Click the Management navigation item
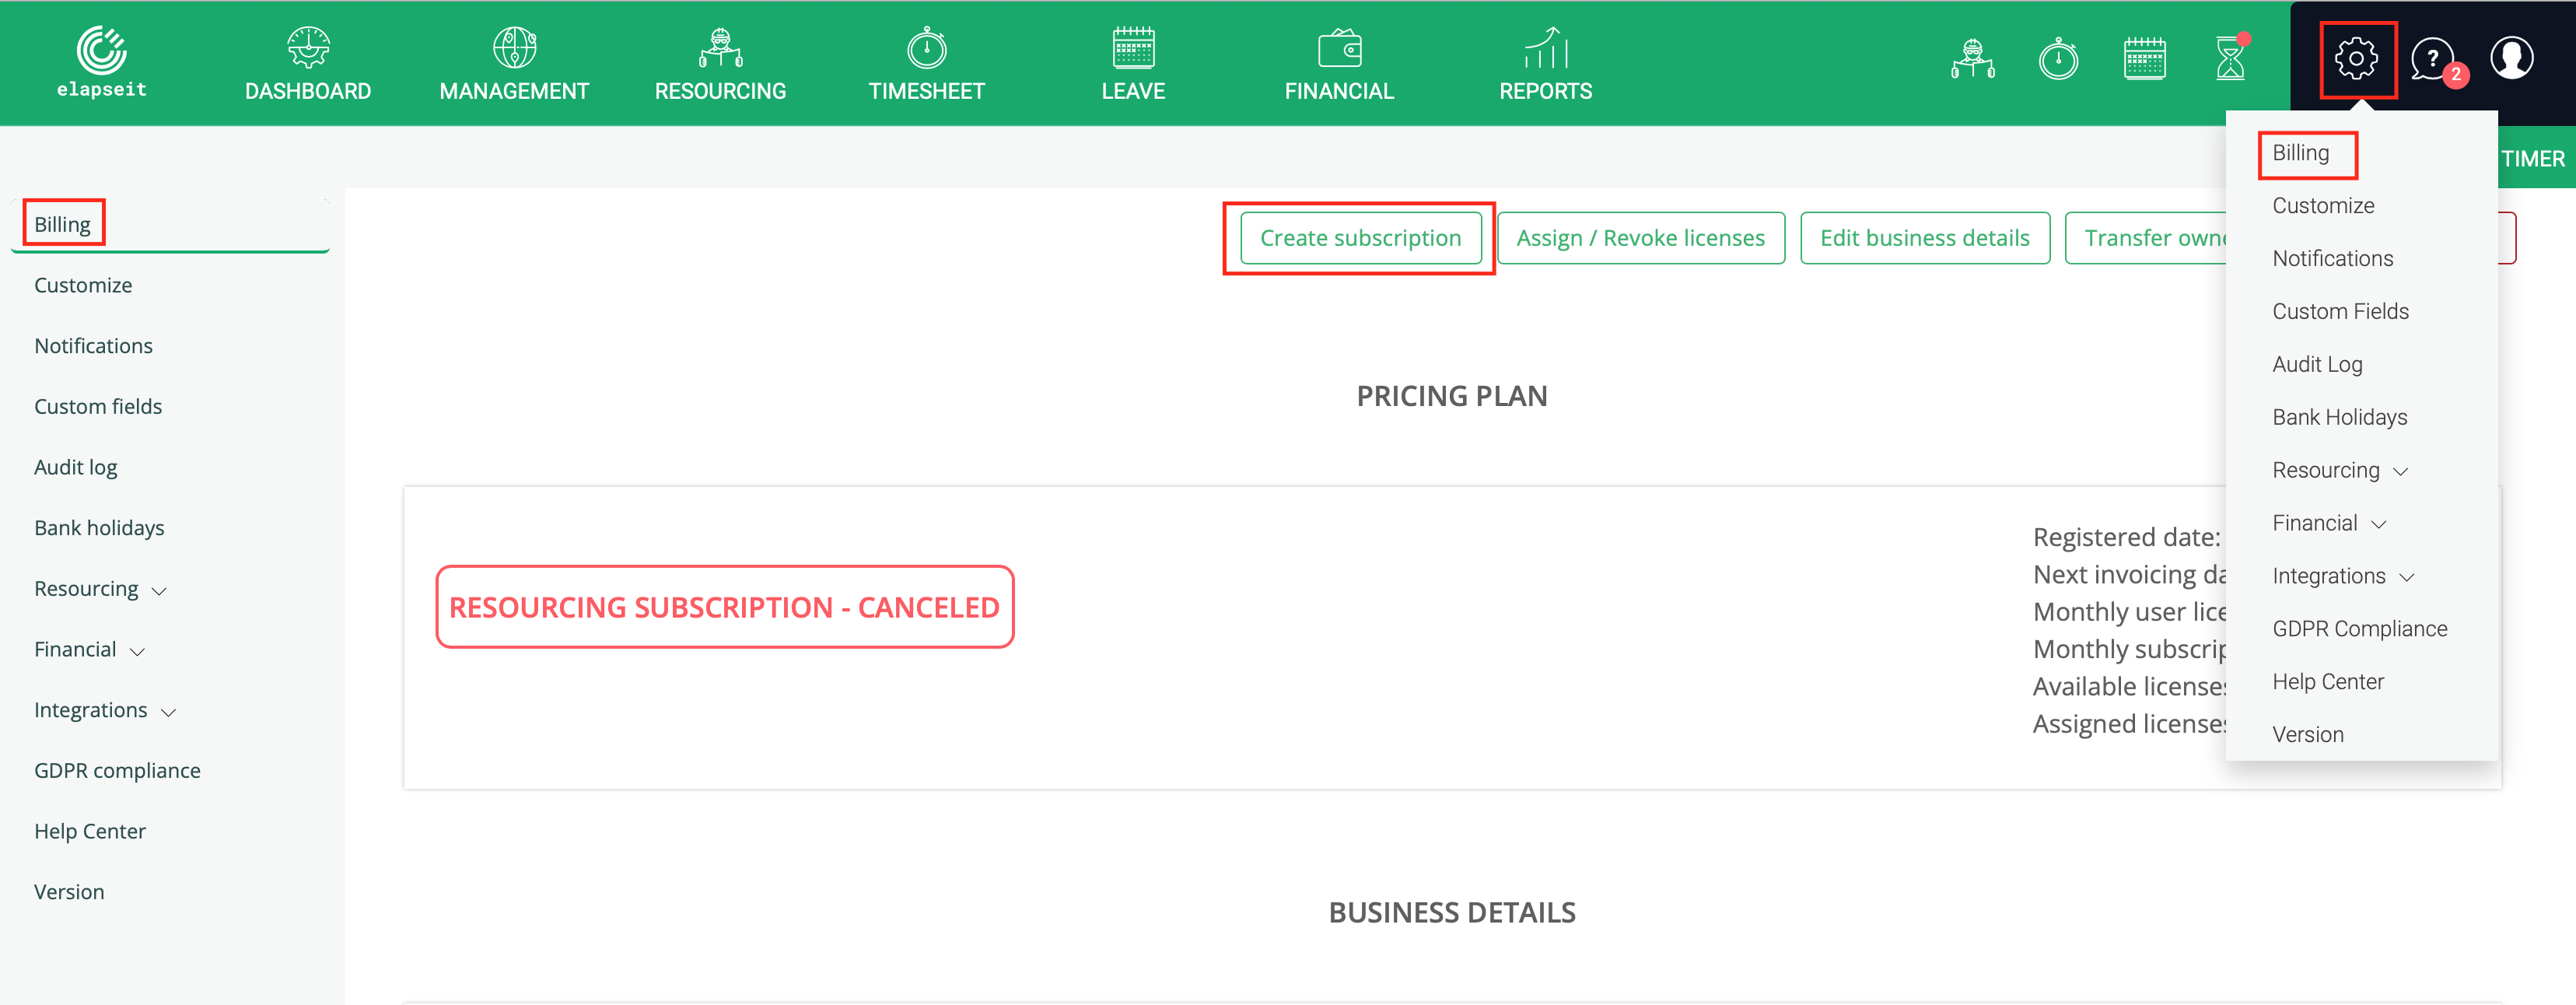The image size is (2576, 1005). click(511, 62)
